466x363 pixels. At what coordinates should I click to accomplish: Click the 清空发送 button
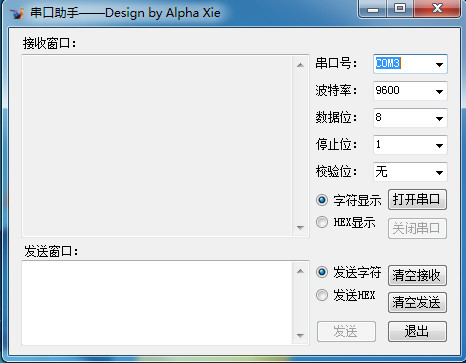(x=417, y=302)
